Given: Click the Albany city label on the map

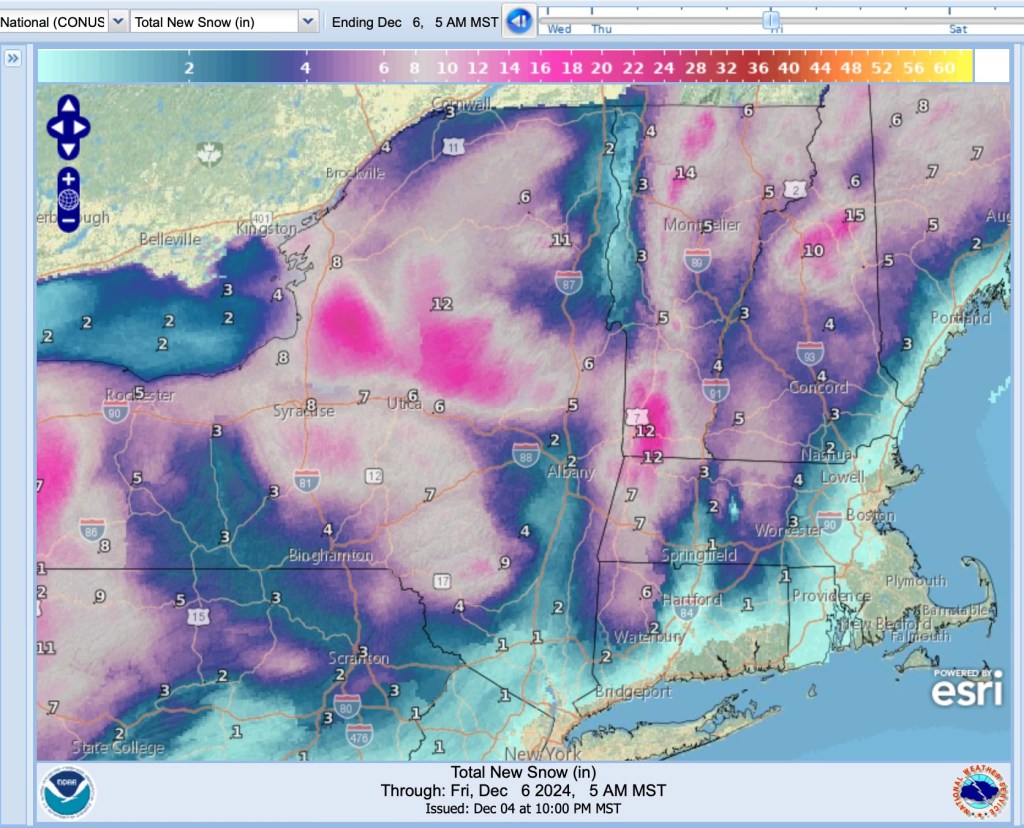Looking at the screenshot, I should (571, 472).
